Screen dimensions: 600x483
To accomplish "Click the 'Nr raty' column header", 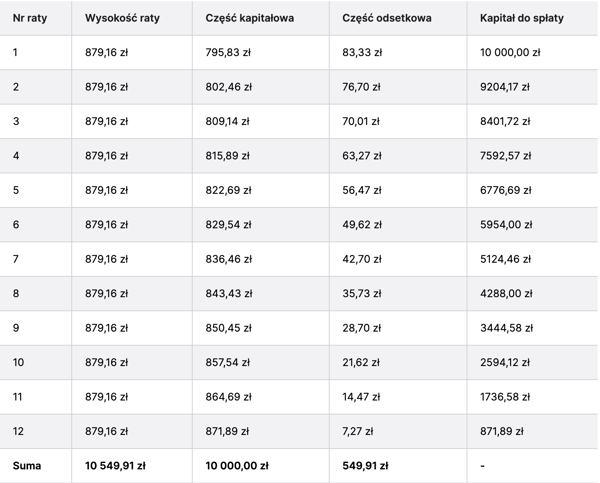I will (32, 18).
